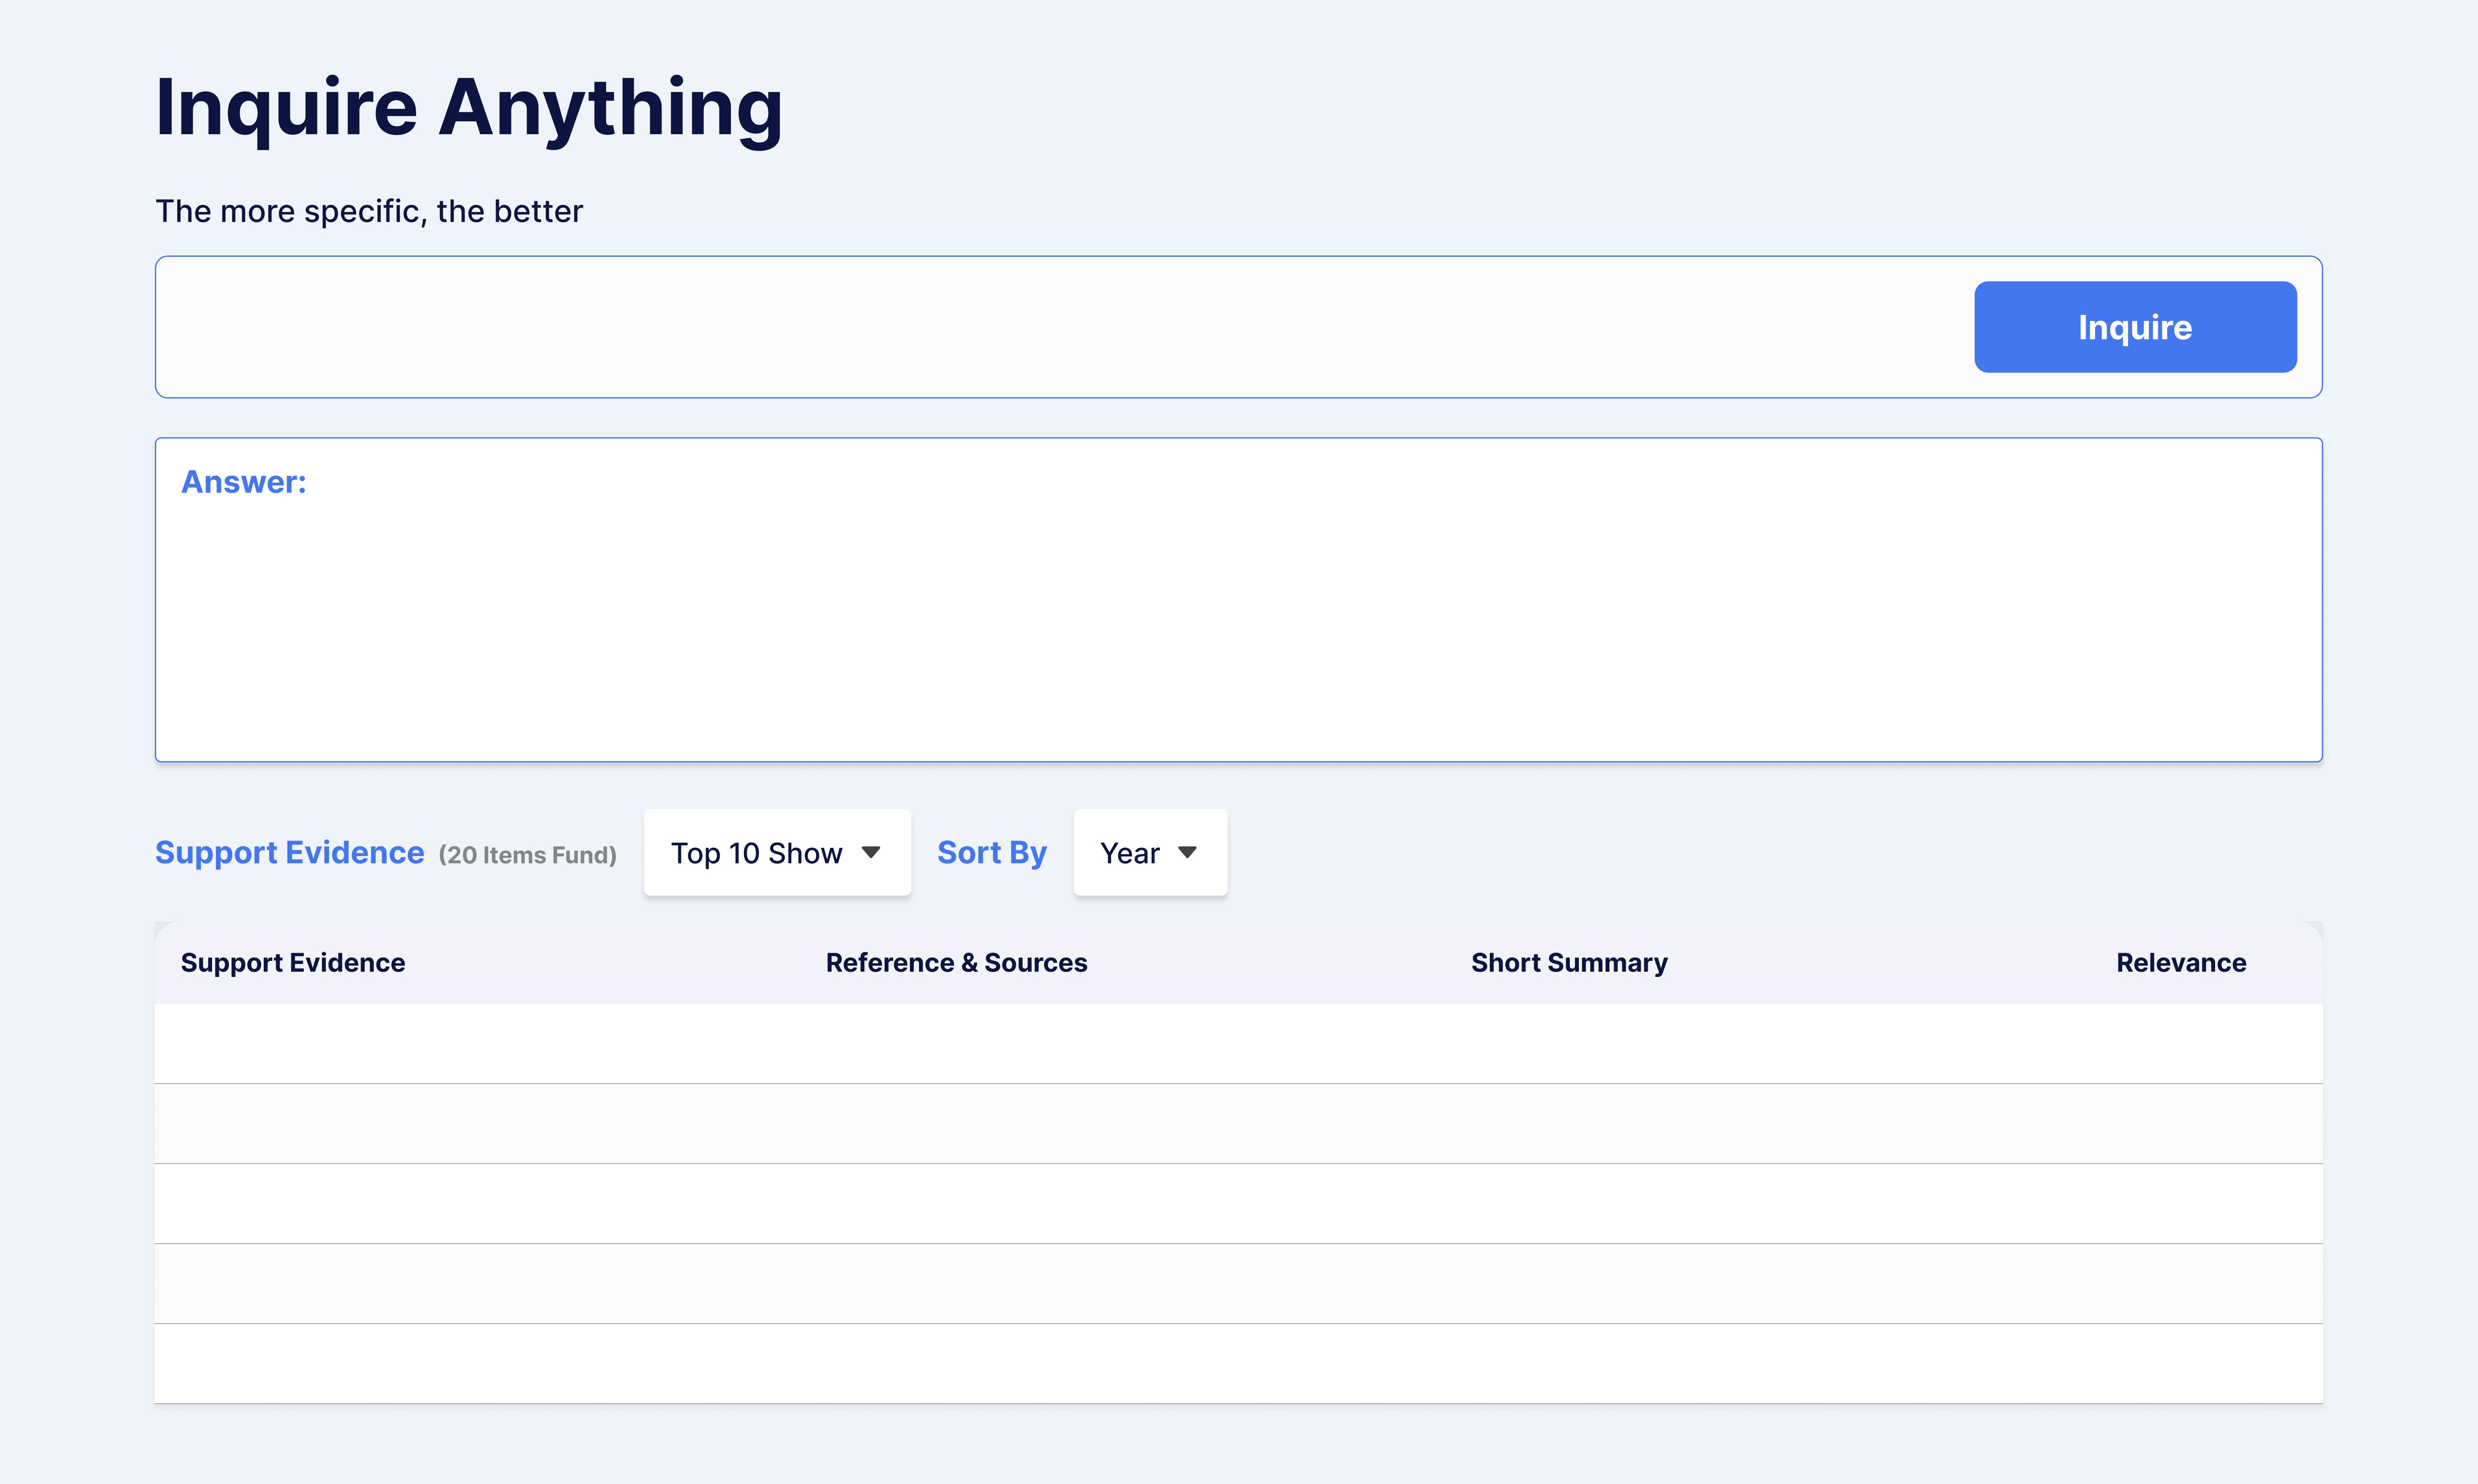Click the 20 Items Fund count text
Viewport: 2478px width, 1484px height.
click(x=528, y=856)
